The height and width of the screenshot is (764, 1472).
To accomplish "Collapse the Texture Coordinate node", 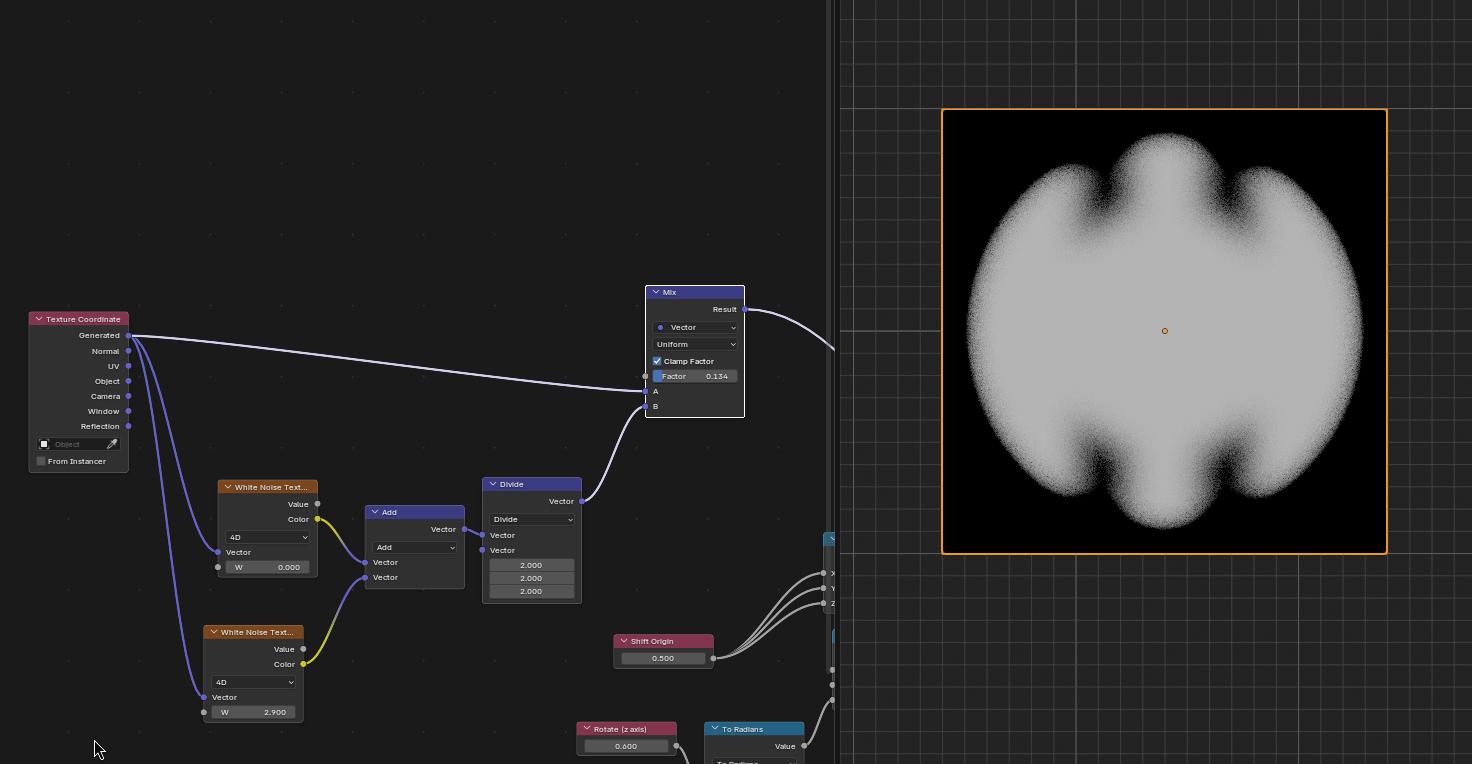I will [x=38, y=319].
